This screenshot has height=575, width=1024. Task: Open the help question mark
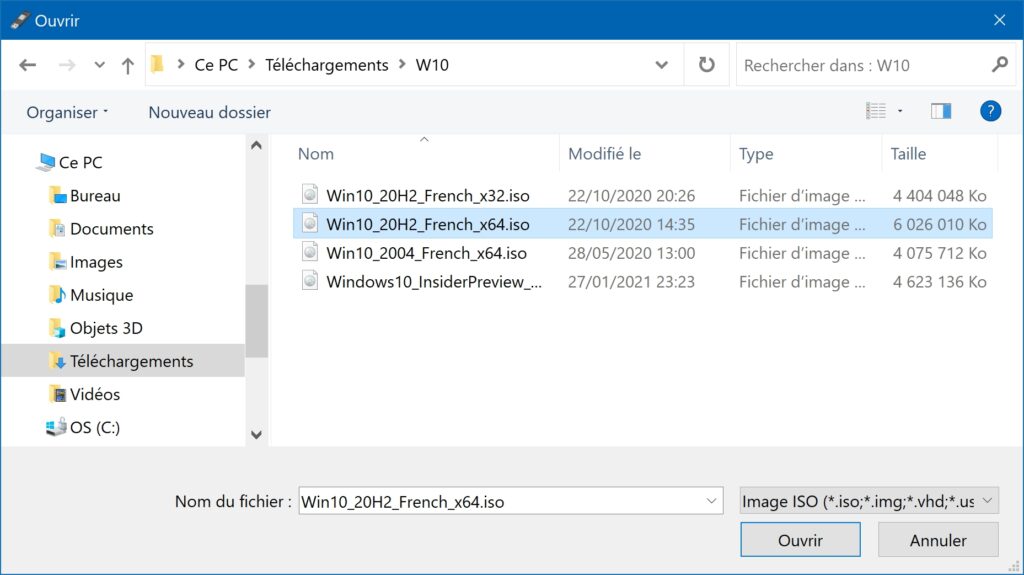(990, 111)
